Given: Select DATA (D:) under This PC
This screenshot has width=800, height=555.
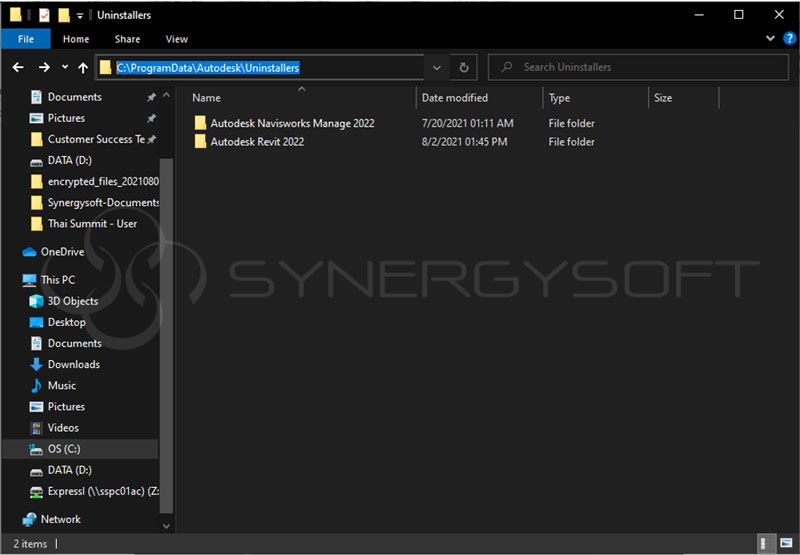Looking at the screenshot, I should click(x=69, y=470).
